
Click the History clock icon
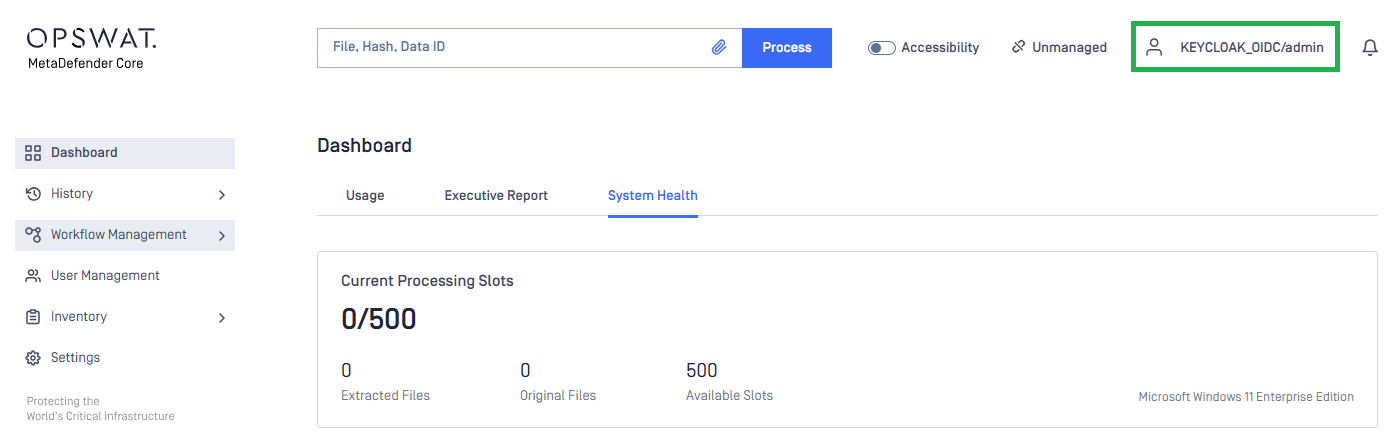click(33, 194)
